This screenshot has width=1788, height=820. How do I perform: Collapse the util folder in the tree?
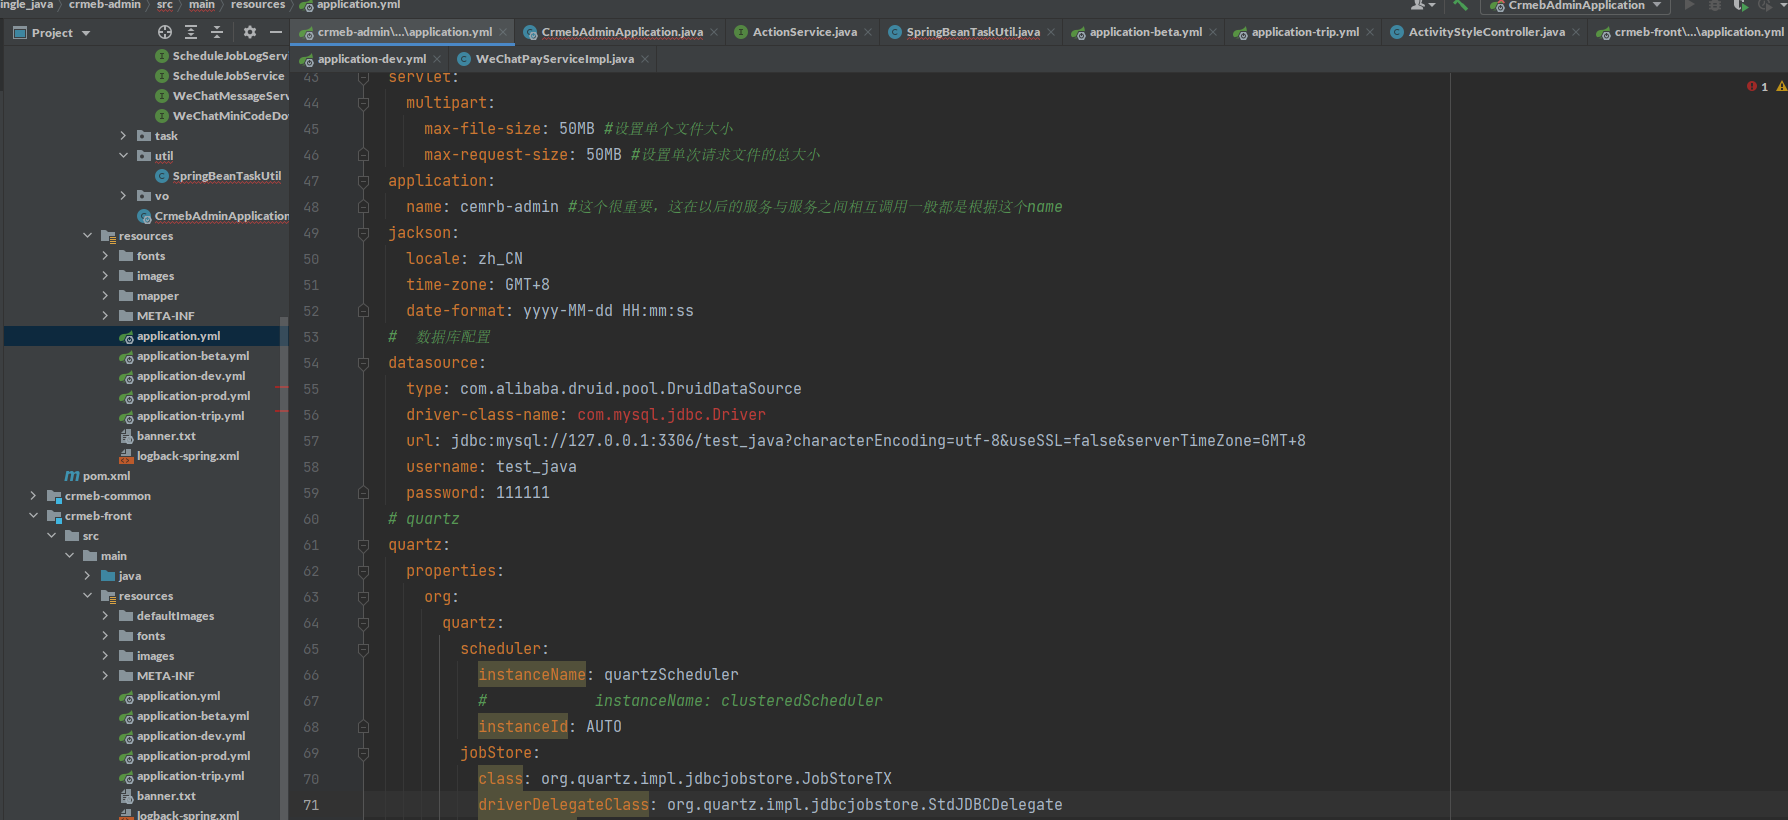123,156
